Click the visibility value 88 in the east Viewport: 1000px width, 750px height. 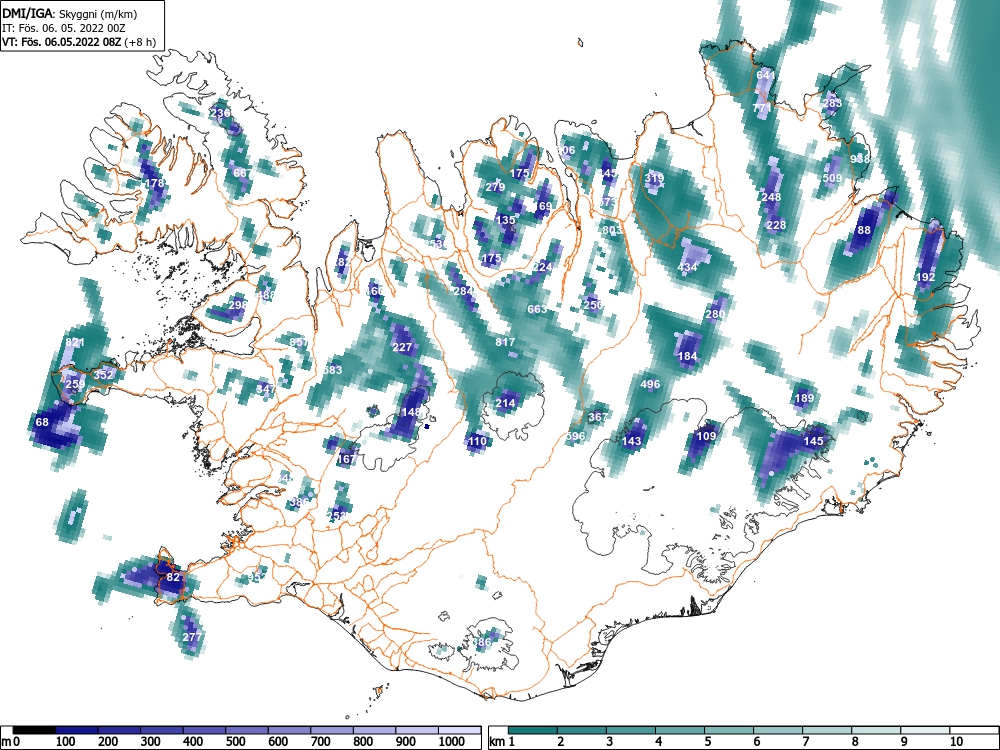click(864, 230)
